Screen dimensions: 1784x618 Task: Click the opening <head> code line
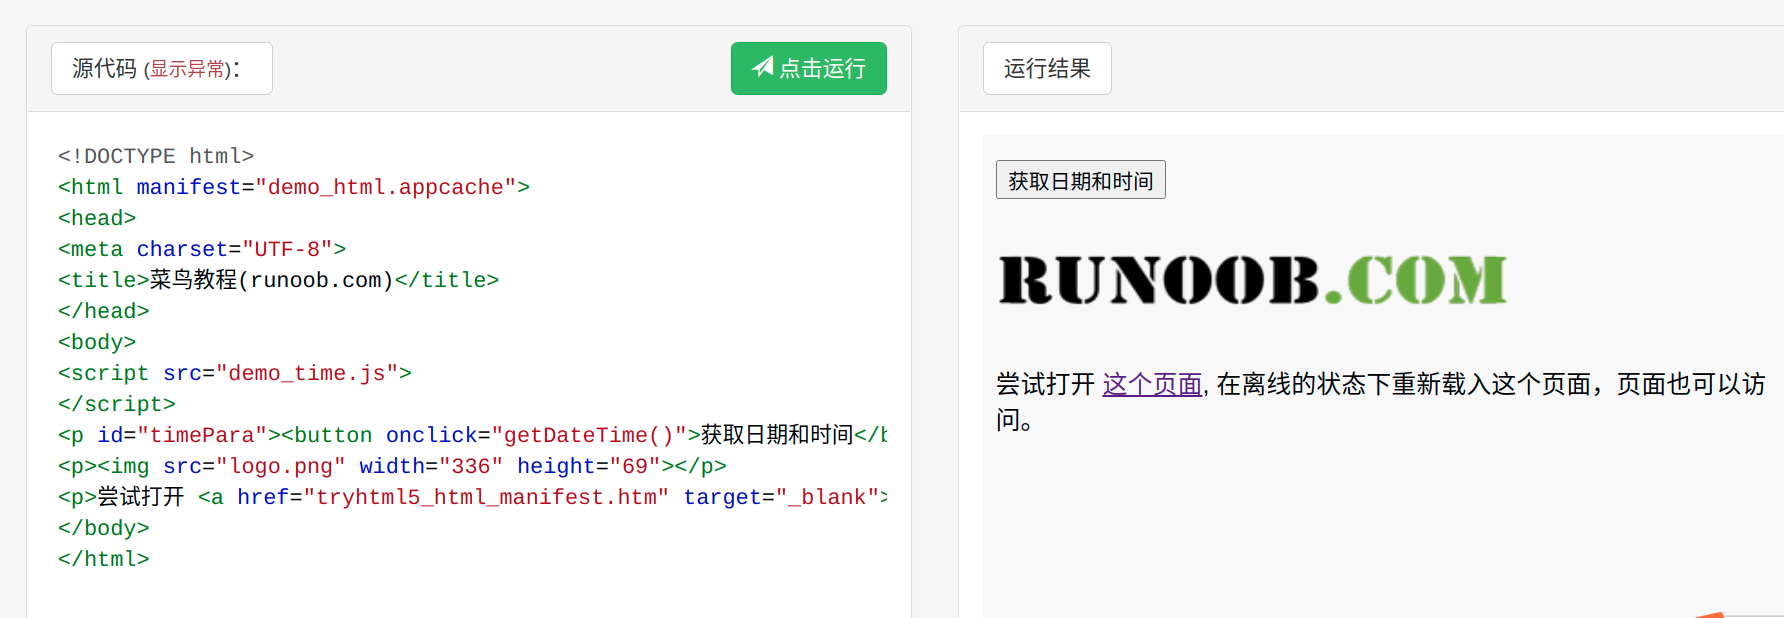[x=97, y=218]
